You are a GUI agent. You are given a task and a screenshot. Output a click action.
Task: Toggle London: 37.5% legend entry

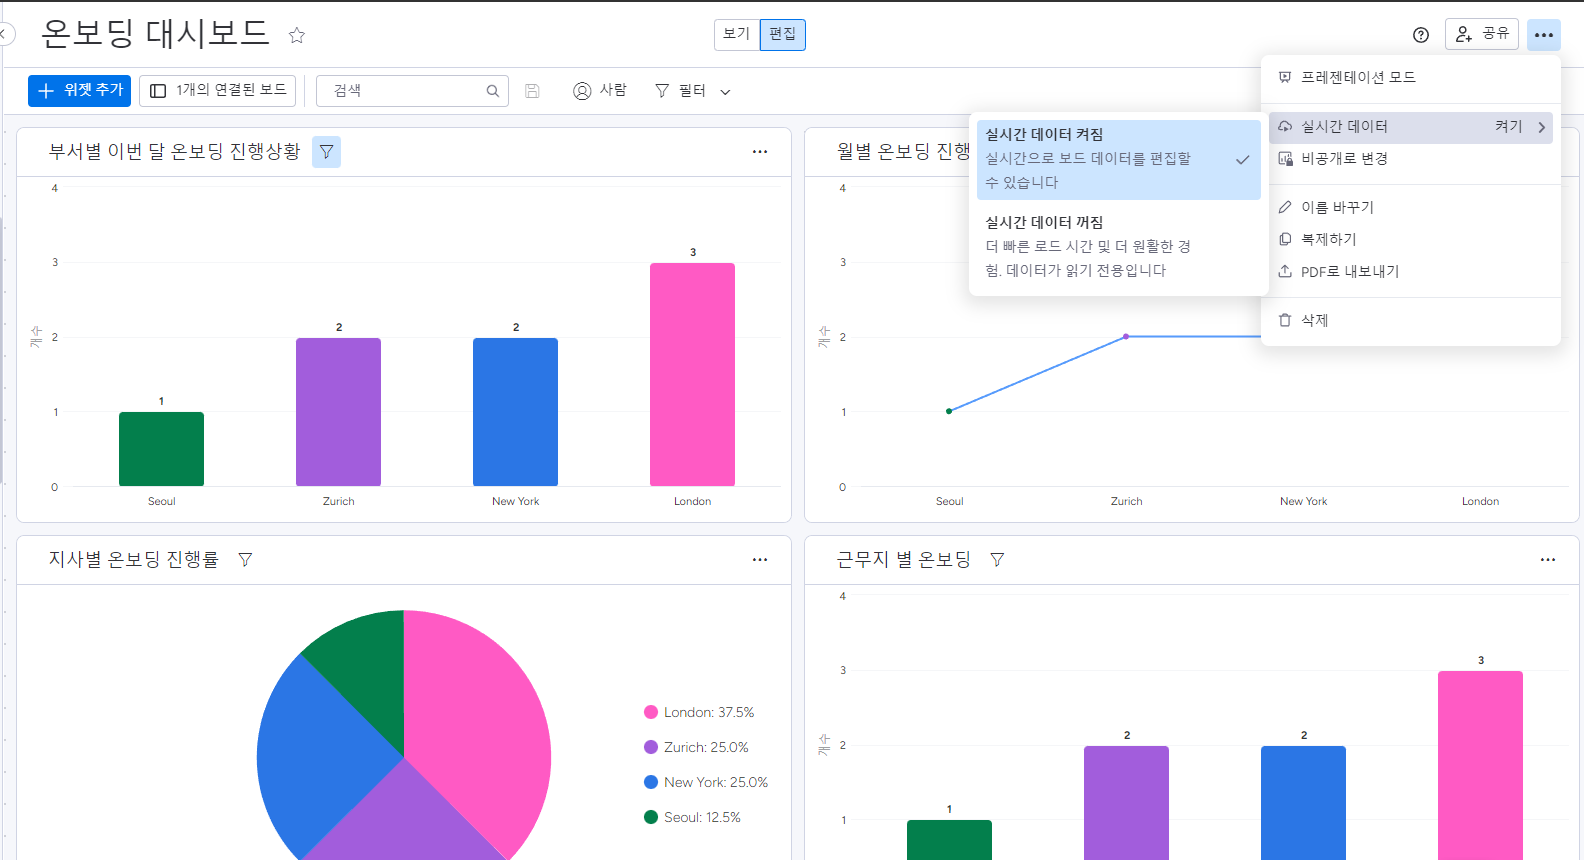(x=699, y=713)
